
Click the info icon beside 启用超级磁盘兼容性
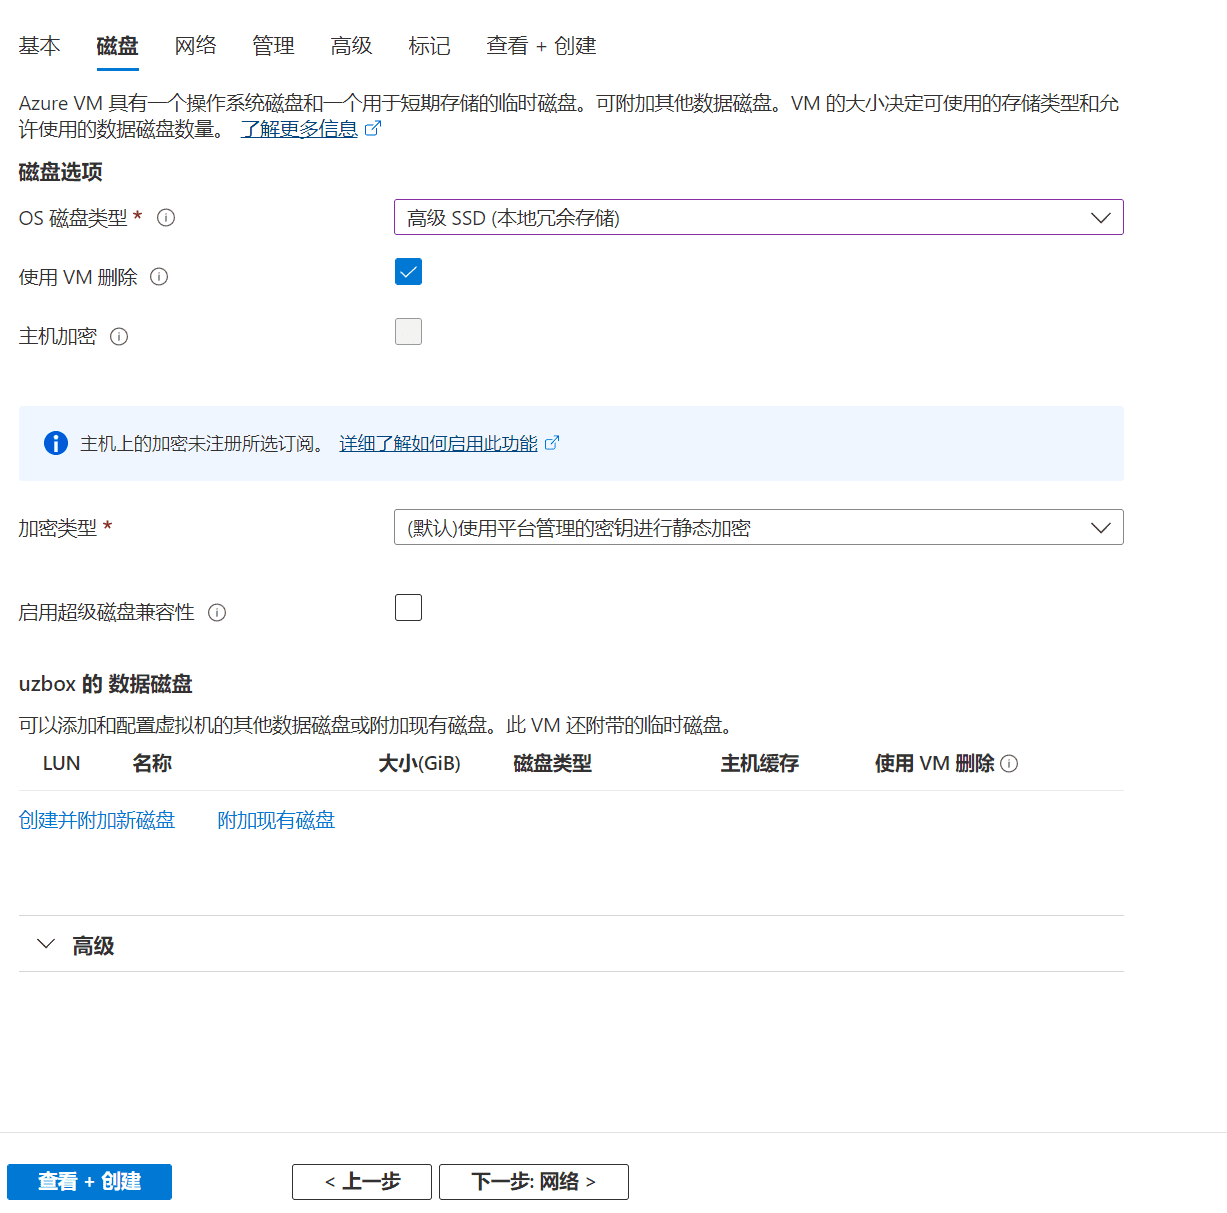(217, 612)
